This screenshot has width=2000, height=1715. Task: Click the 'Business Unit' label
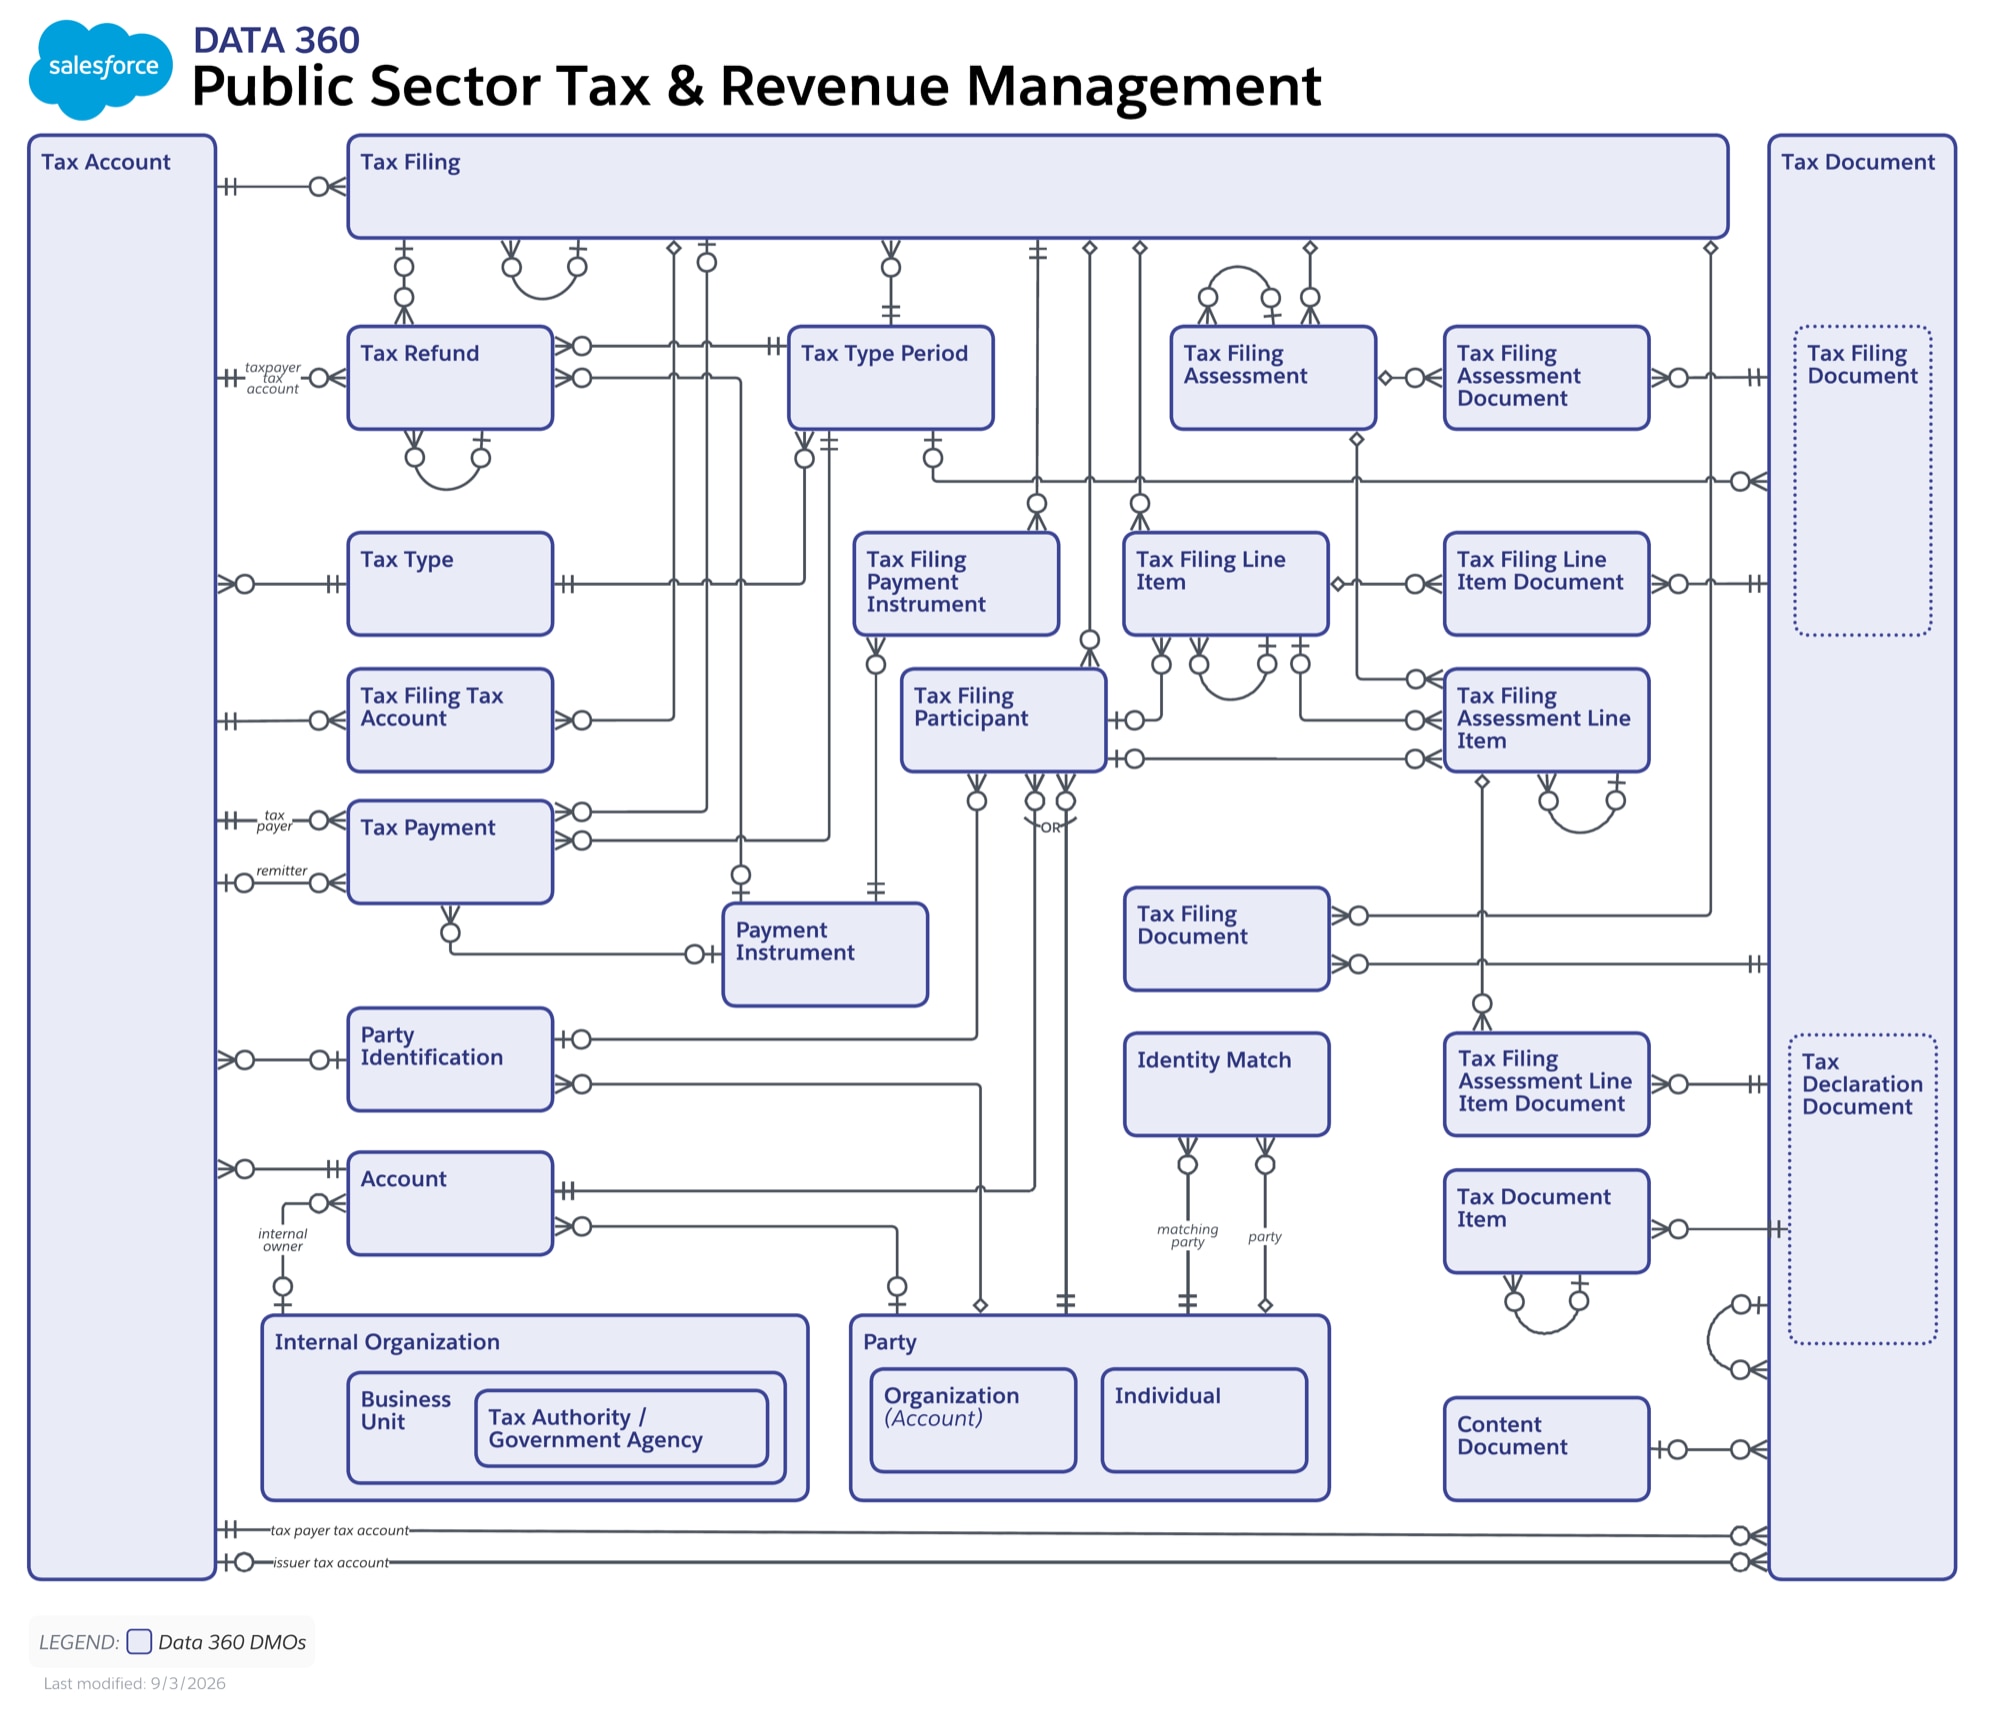pyautogui.click(x=405, y=1410)
